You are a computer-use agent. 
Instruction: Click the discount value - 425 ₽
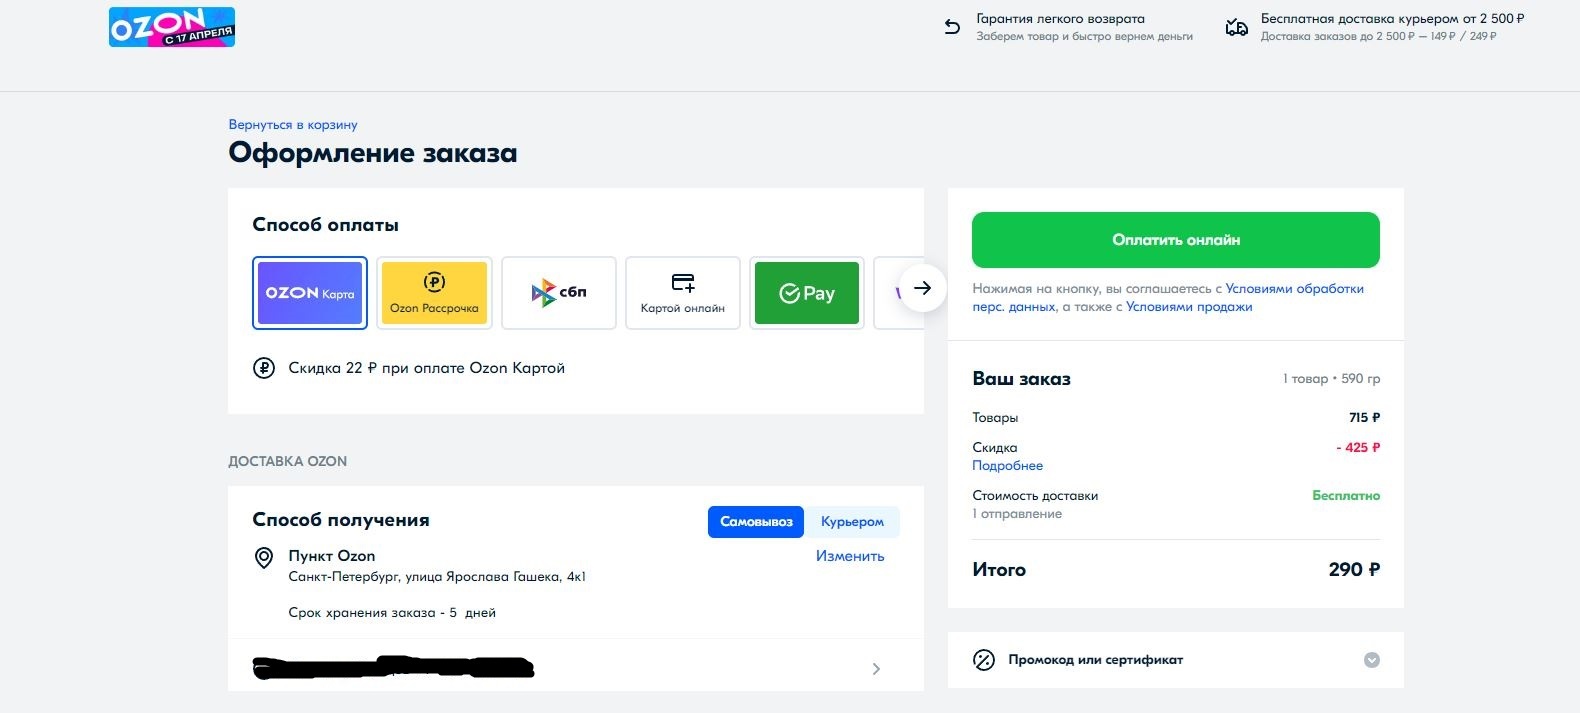(1358, 448)
